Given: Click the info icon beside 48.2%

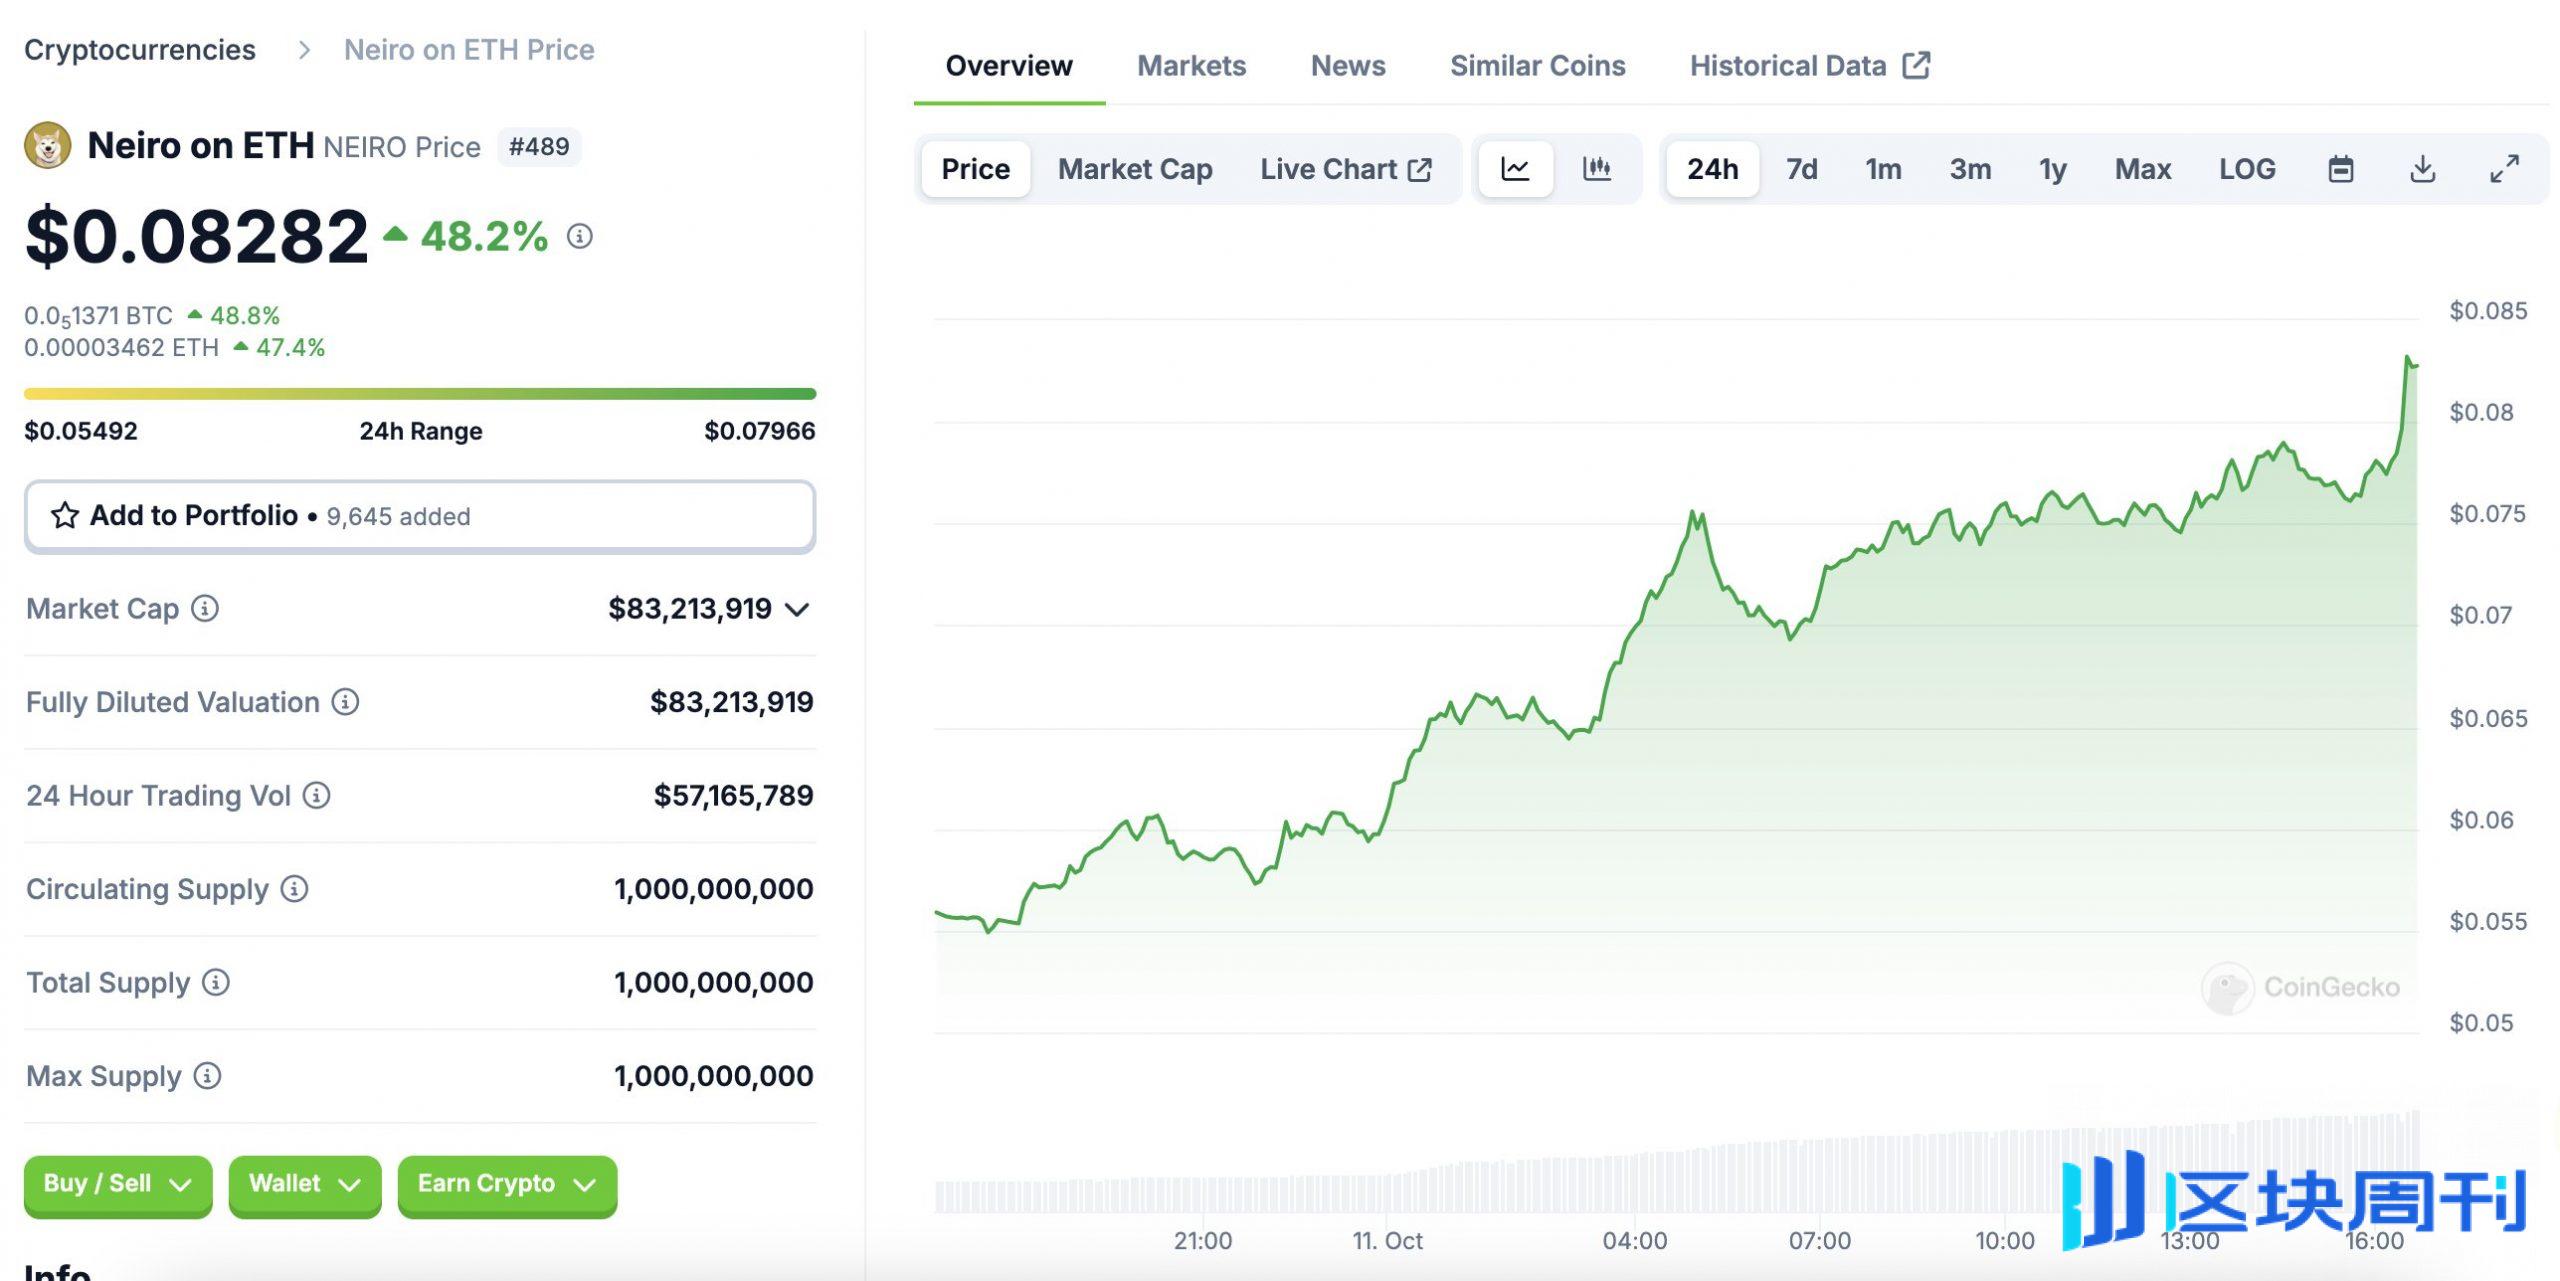Looking at the screenshot, I should (x=580, y=236).
